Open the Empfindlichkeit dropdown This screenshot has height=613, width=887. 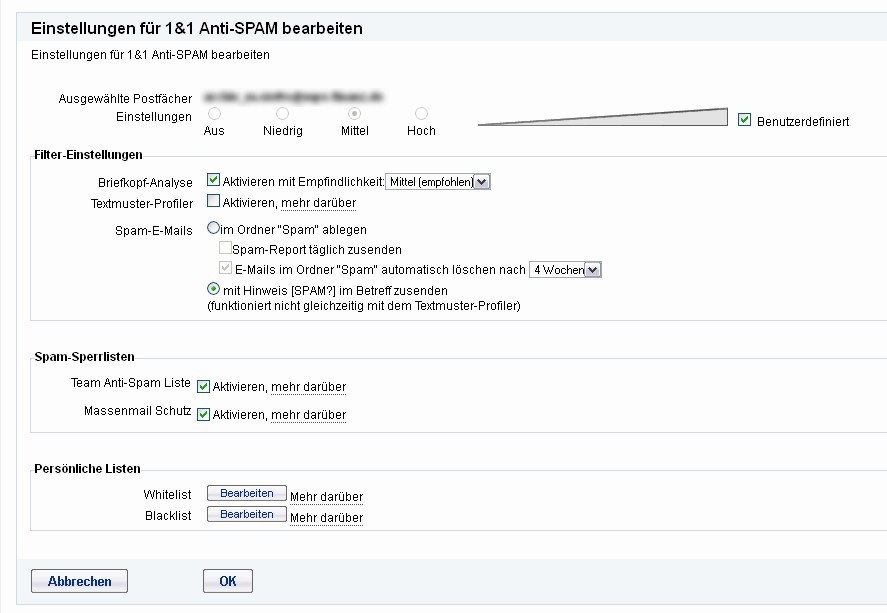tap(438, 182)
